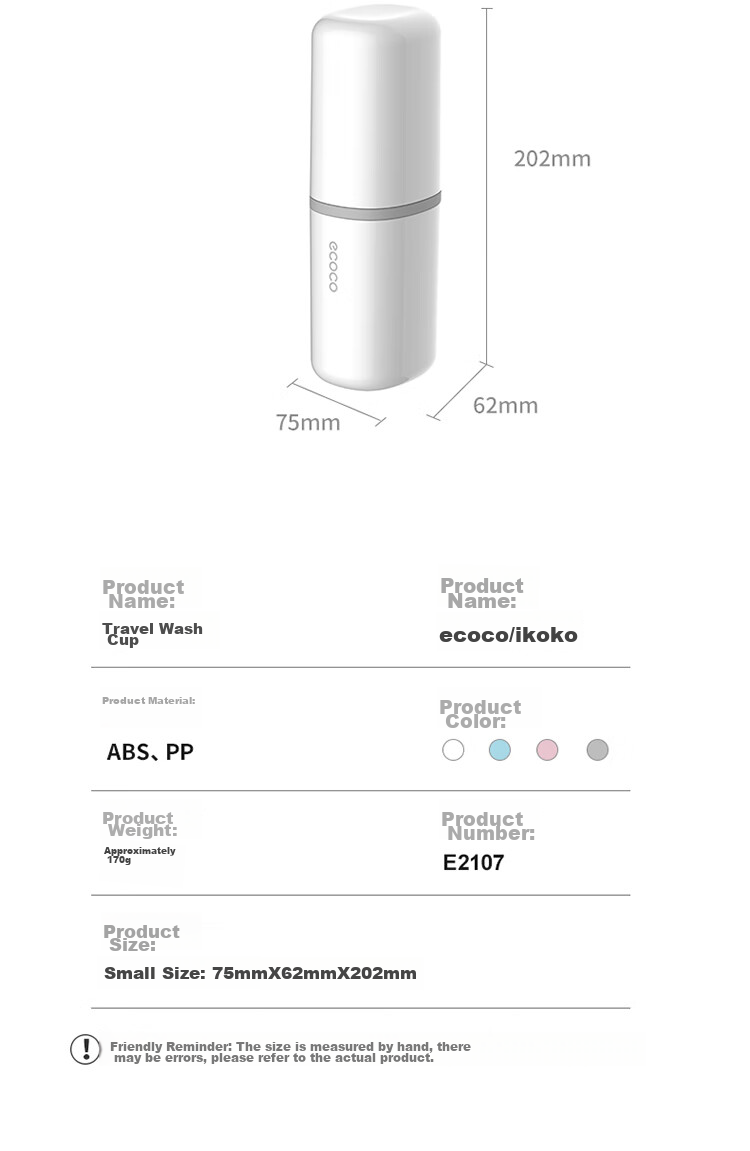Pick the gray color swatch

[x=597, y=750]
